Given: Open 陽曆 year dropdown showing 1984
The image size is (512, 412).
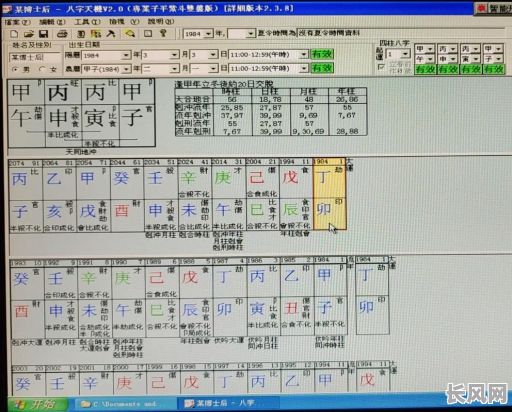Looking at the screenshot, I should [126, 55].
